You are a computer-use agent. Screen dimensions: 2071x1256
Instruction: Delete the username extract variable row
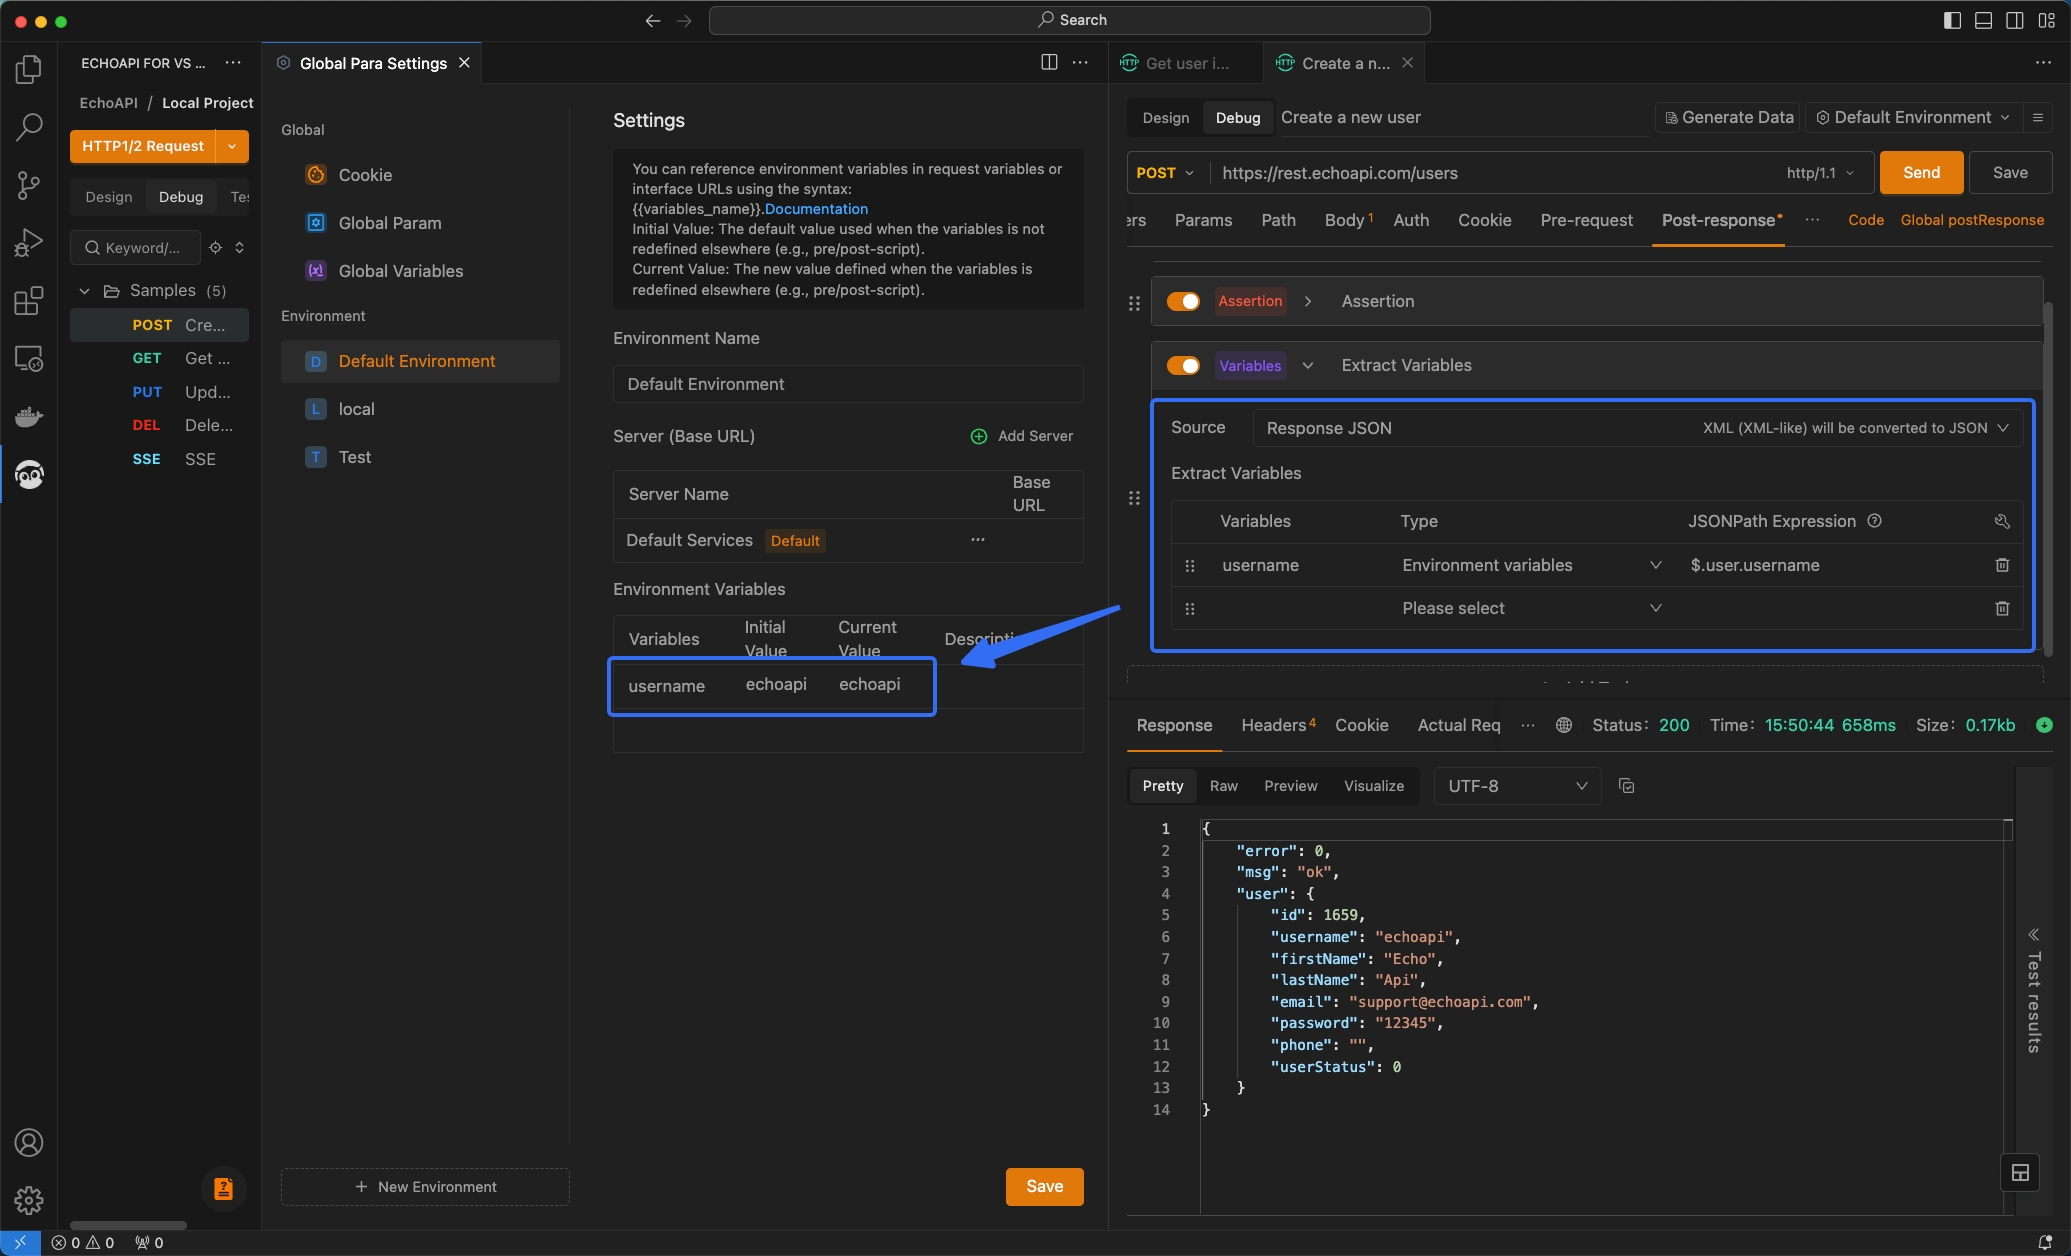pyautogui.click(x=2002, y=565)
